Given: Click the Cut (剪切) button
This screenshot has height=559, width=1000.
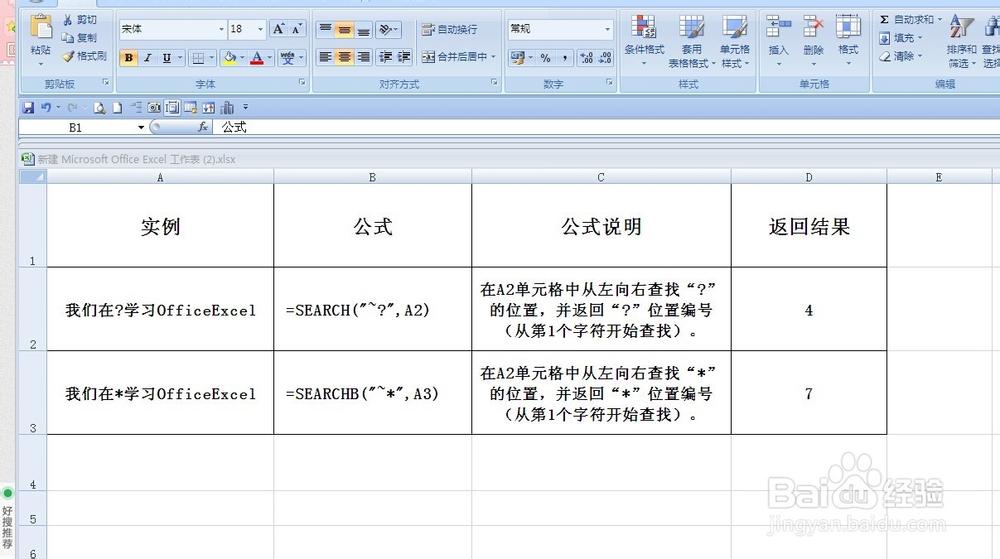Looking at the screenshot, I should [x=80, y=20].
